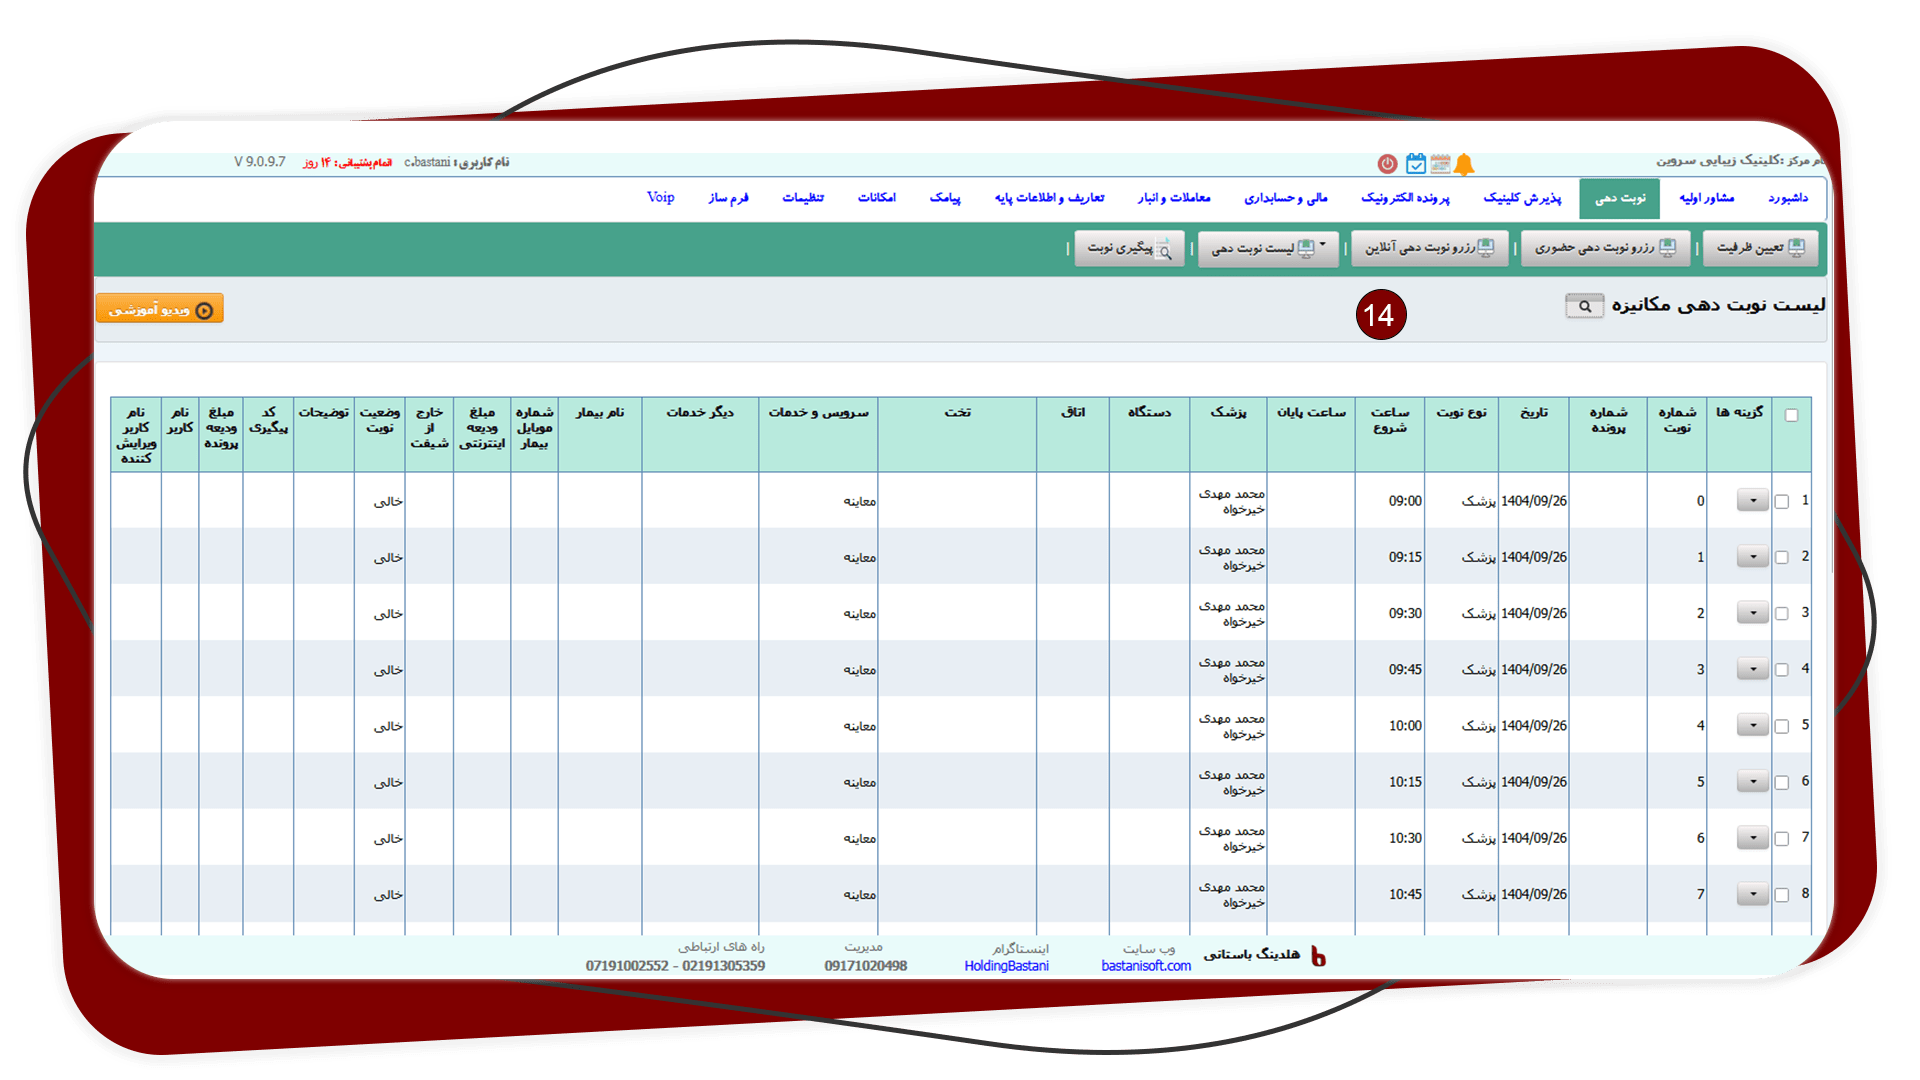1920x1080 pixels.
Task: Open the پیامک menu
Action: [x=945, y=198]
